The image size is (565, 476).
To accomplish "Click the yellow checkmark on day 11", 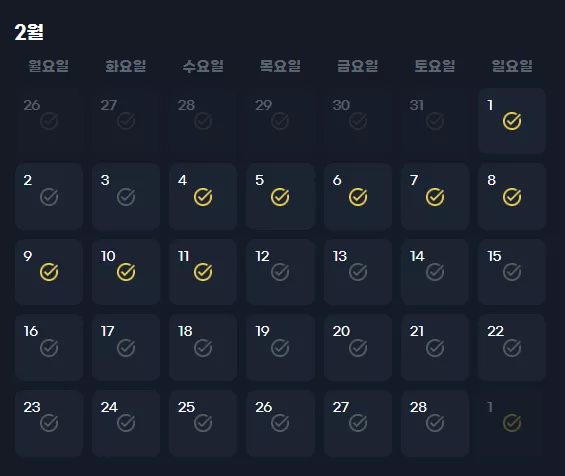I will tap(203, 272).
